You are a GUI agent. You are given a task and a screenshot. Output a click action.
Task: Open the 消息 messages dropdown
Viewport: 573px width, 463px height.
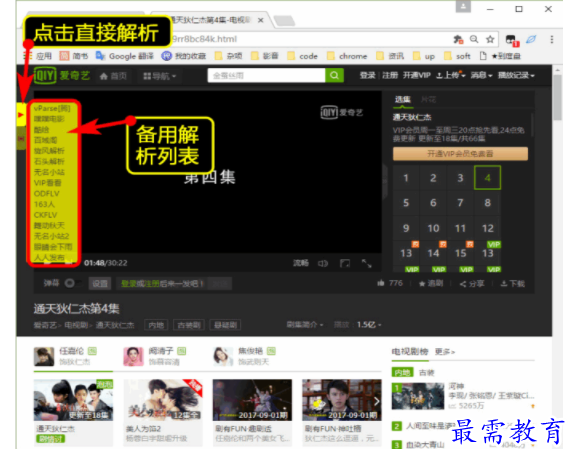pos(481,75)
